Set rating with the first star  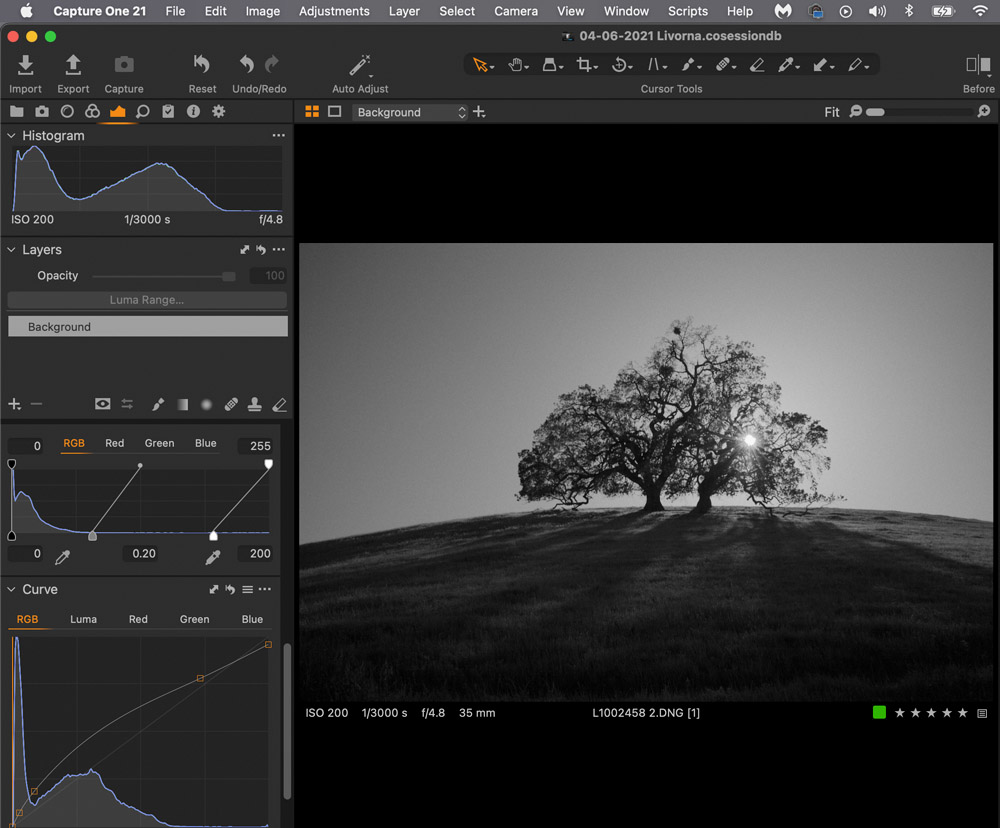tap(900, 713)
